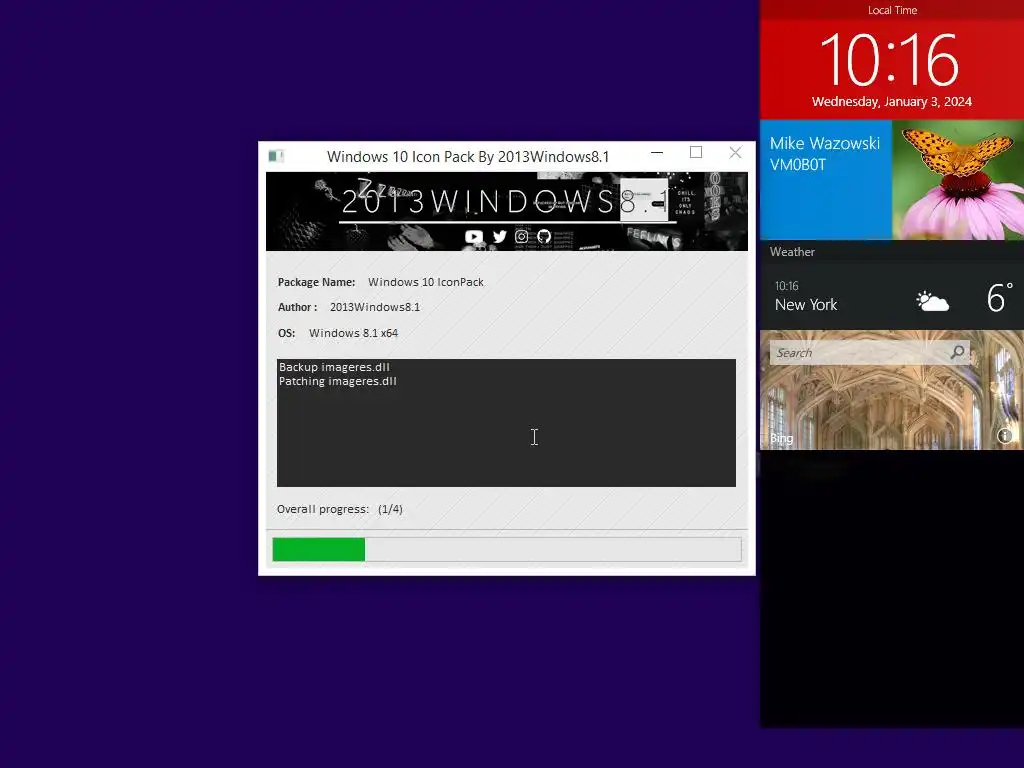
Task: Select the 'Patching imageres.dll' log line
Action: coord(338,381)
